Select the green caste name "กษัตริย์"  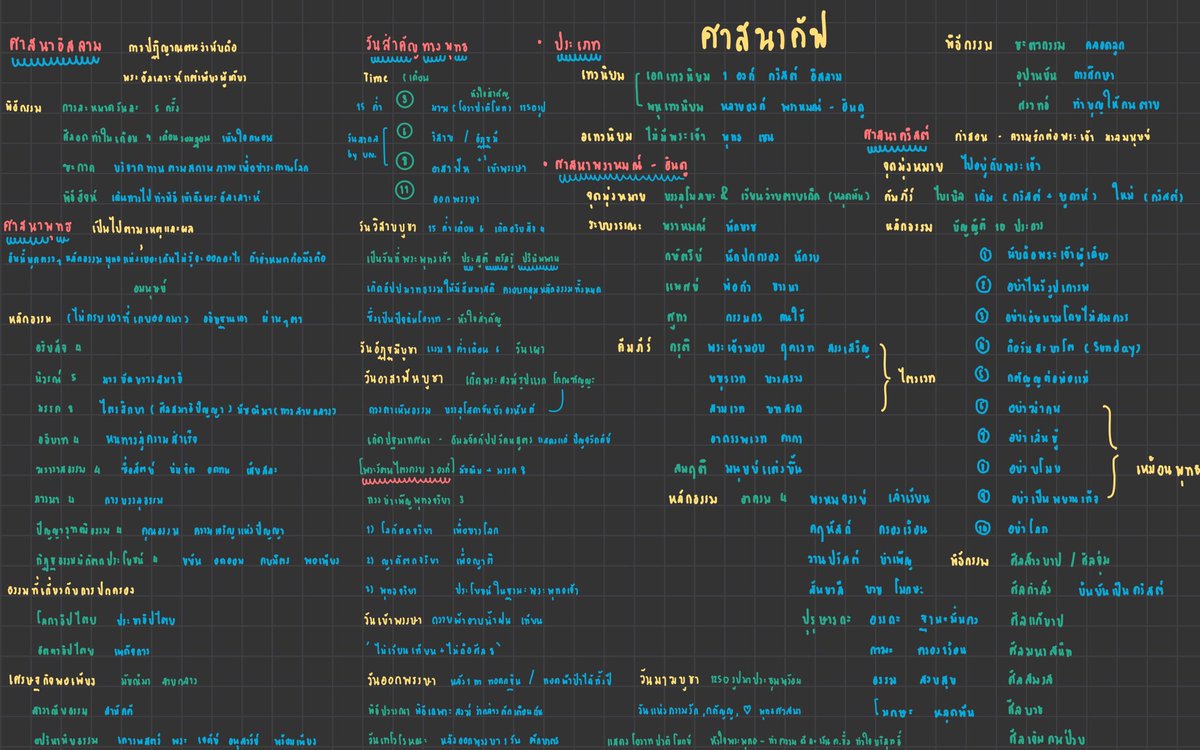point(685,255)
